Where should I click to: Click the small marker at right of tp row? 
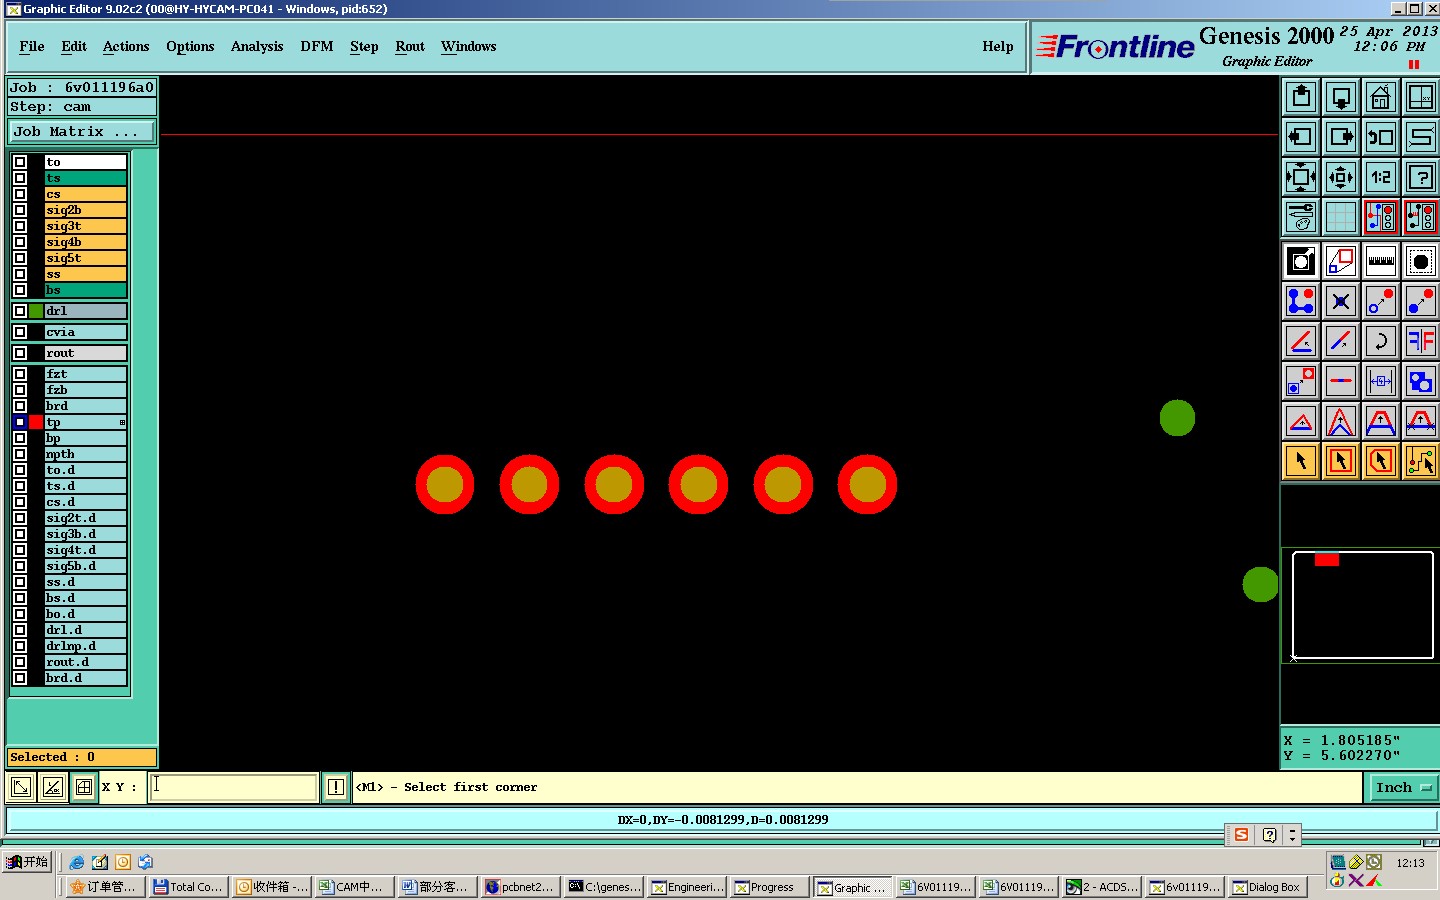click(x=122, y=422)
